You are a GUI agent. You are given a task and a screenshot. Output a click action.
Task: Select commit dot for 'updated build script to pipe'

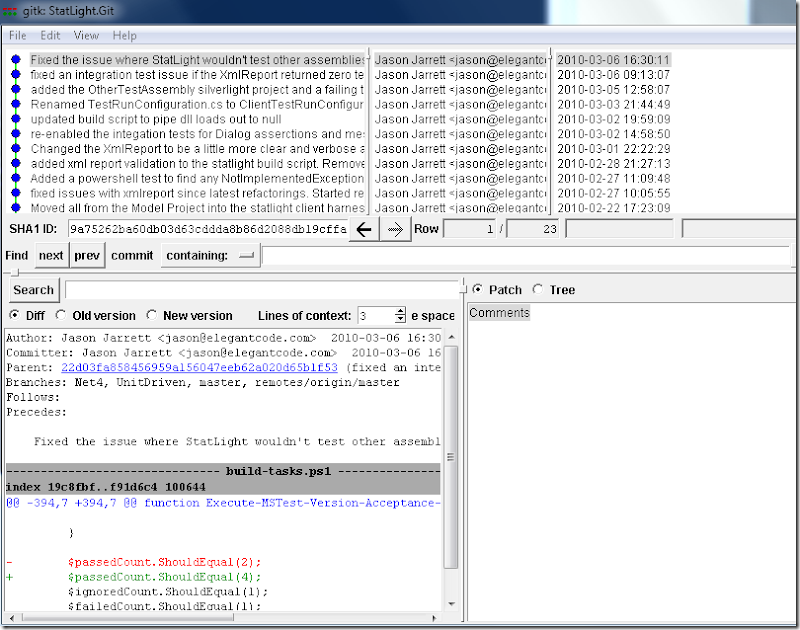coord(16,119)
